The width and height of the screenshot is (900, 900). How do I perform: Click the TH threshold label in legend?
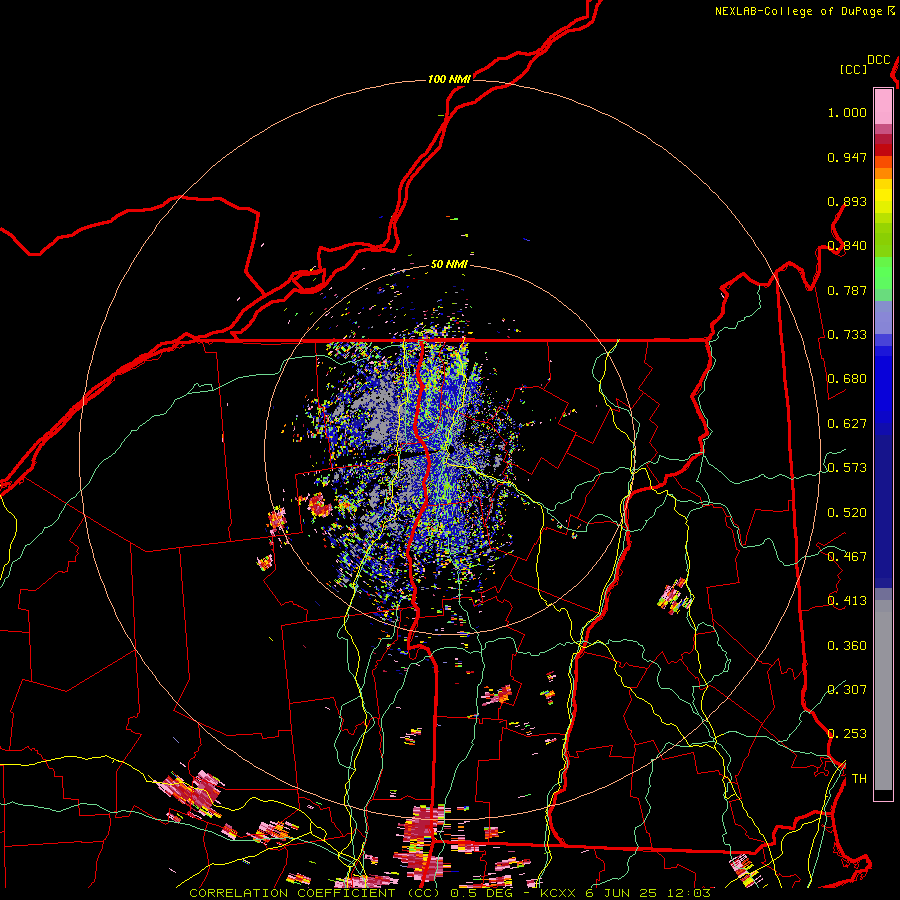coord(859,778)
